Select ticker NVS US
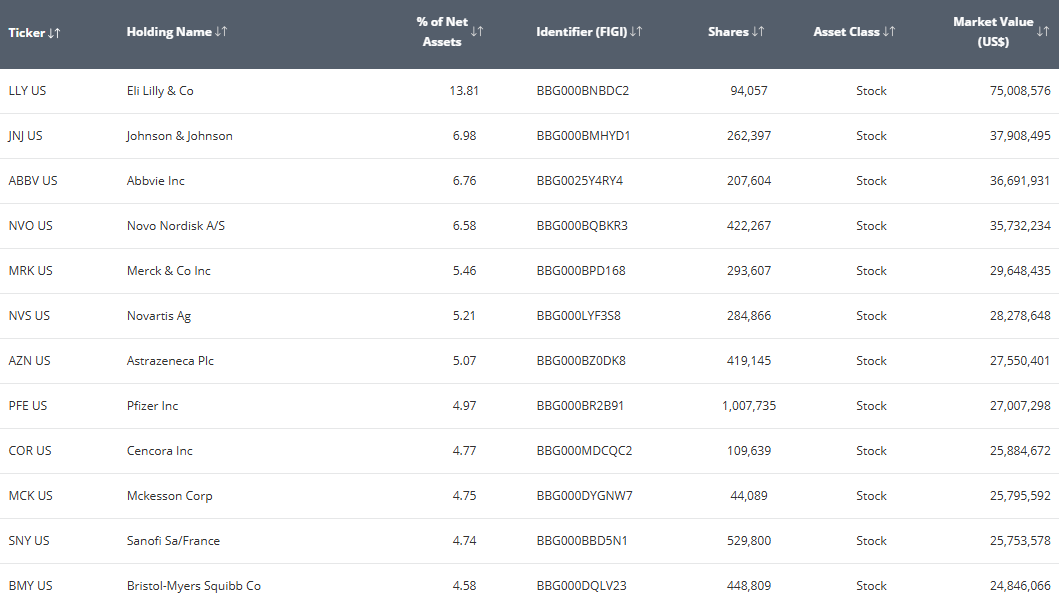The image size is (1059, 607). point(29,316)
